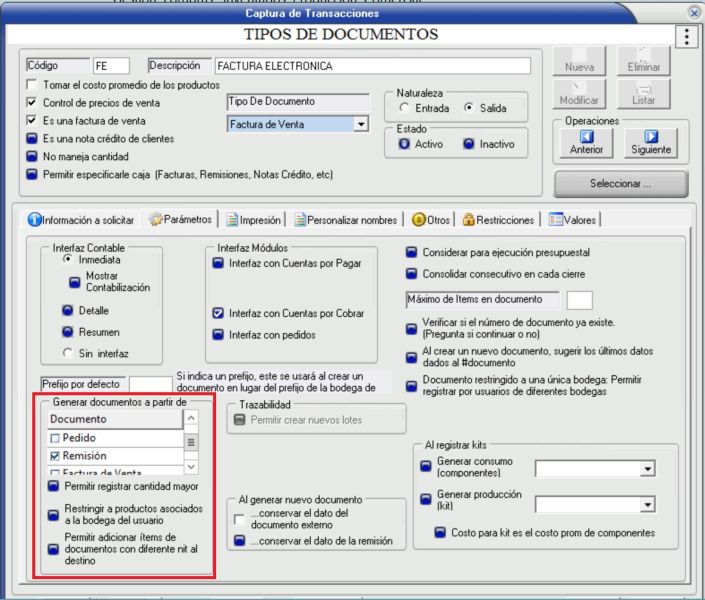Click the 'Prefijo por defecto' input field
Viewport: 705px width, 600px height.
(x=150, y=384)
